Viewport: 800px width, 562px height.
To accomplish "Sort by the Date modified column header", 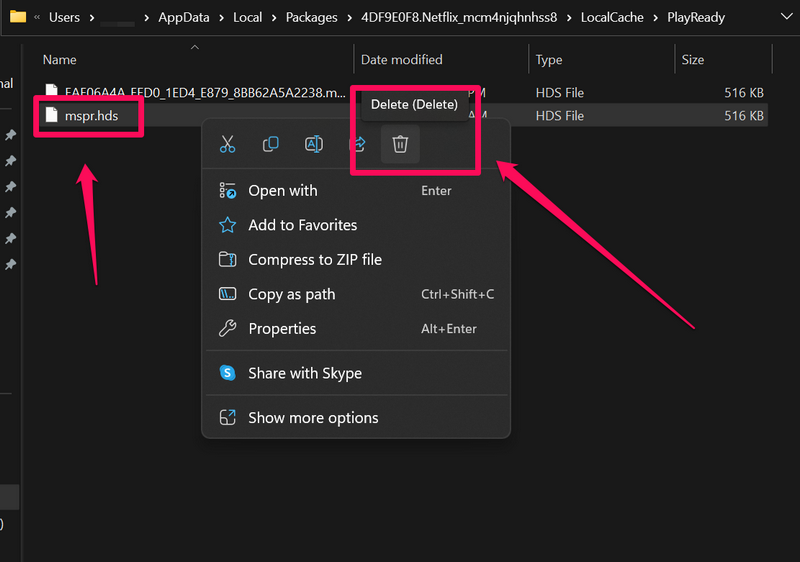I will point(401,60).
